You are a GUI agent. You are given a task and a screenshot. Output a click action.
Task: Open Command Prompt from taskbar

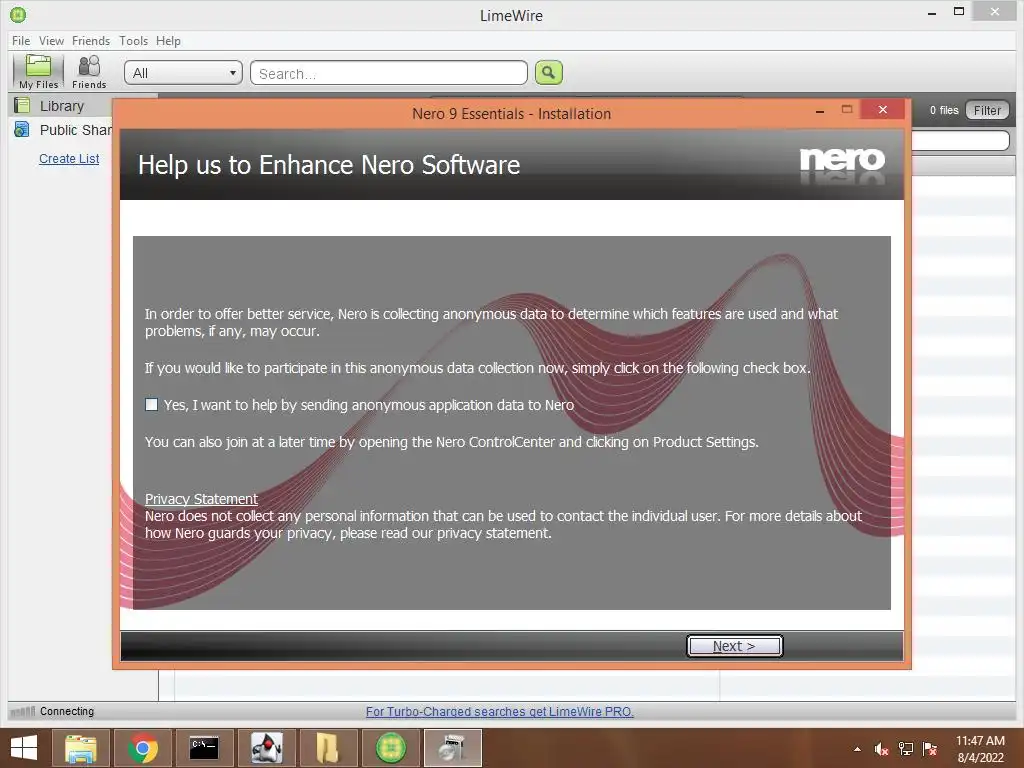point(204,748)
